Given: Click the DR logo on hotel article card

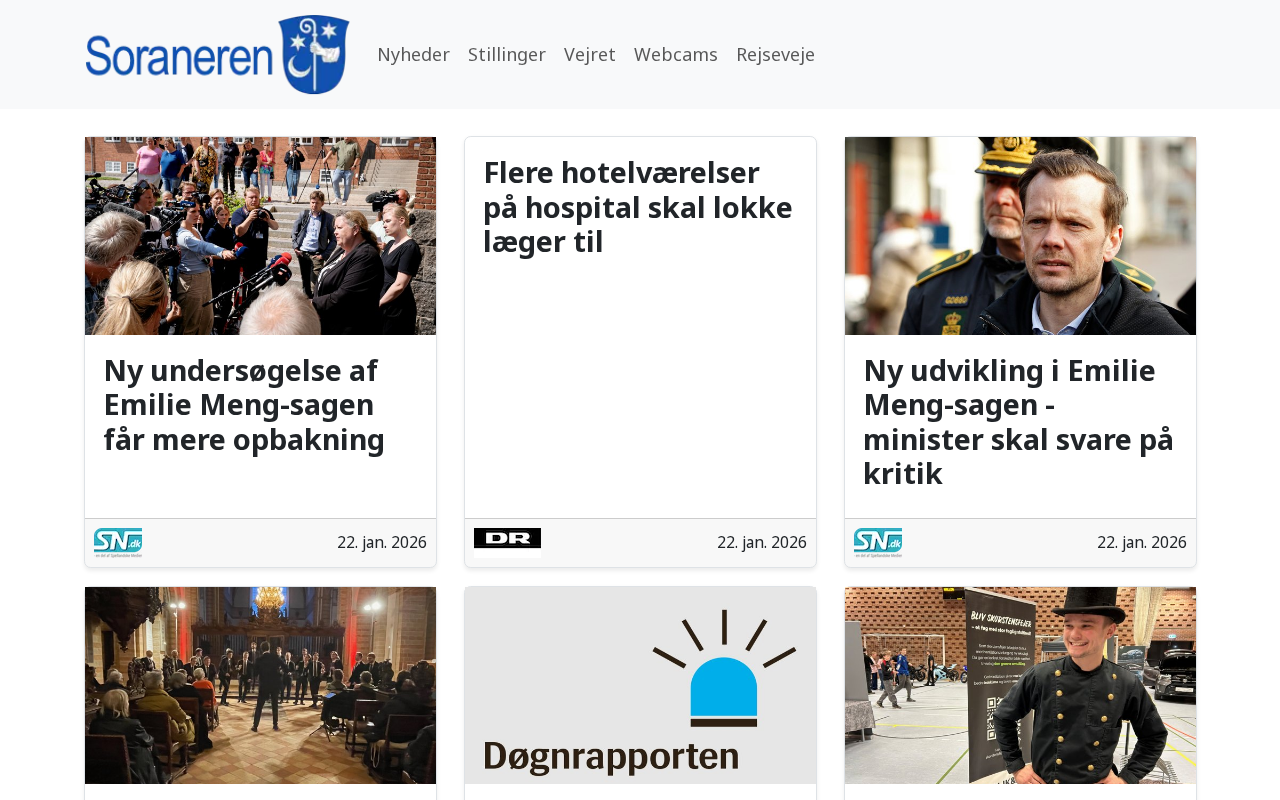Looking at the screenshot, I should tap(507, 538).
